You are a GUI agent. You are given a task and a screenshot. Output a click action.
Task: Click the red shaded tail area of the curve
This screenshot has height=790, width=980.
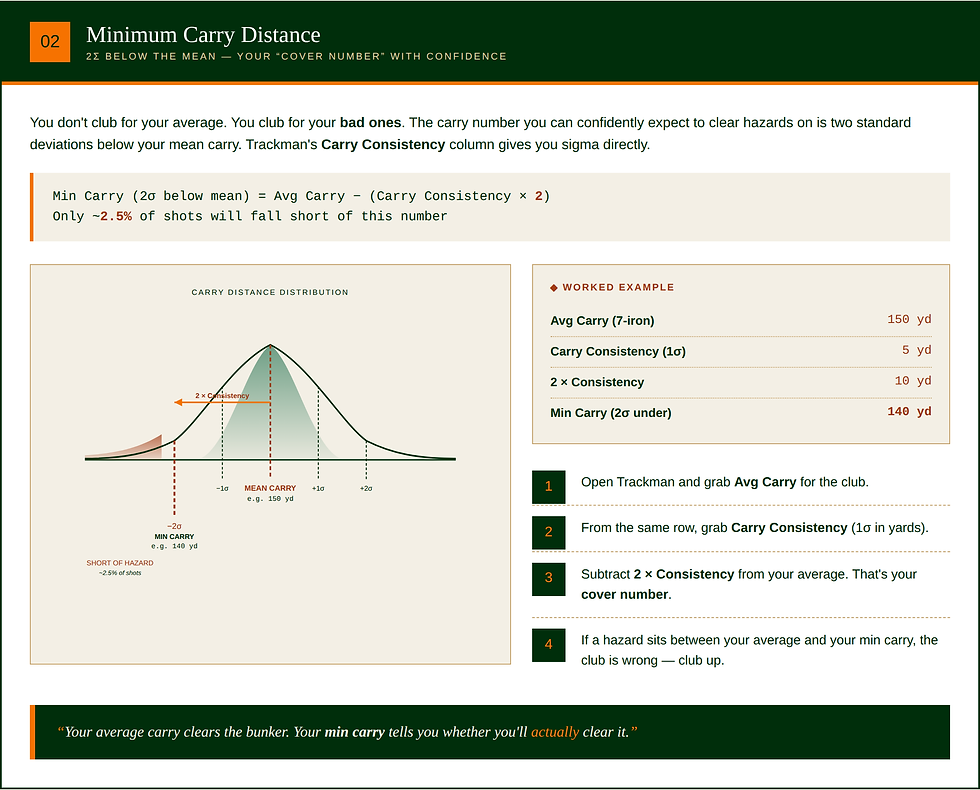point(141,449)
